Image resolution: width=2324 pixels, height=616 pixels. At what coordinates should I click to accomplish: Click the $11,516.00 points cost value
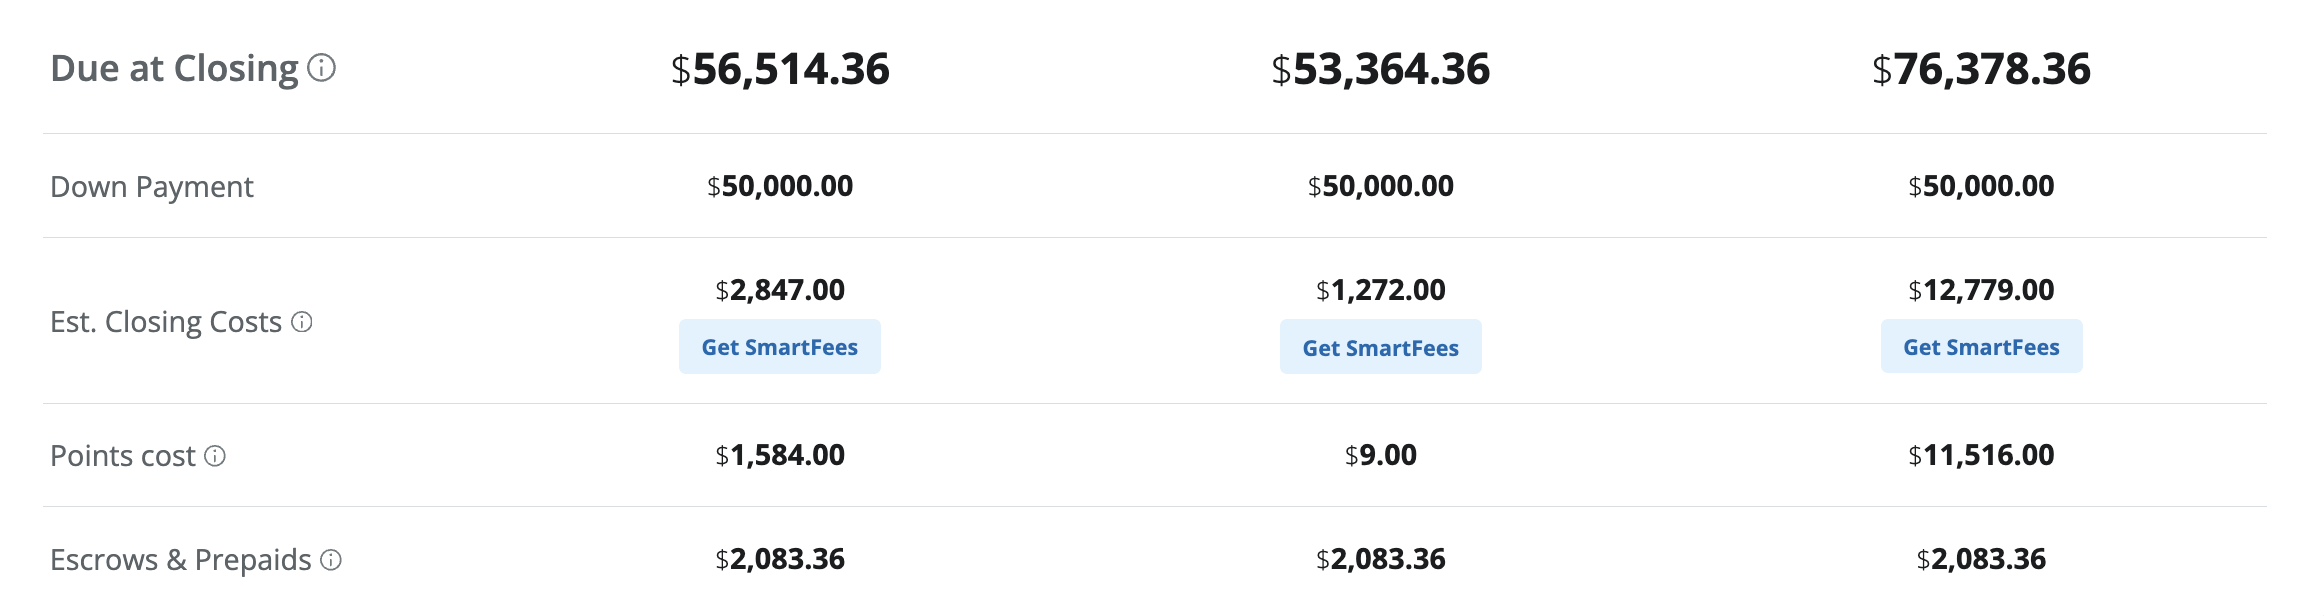click(x=1981, y=456)
